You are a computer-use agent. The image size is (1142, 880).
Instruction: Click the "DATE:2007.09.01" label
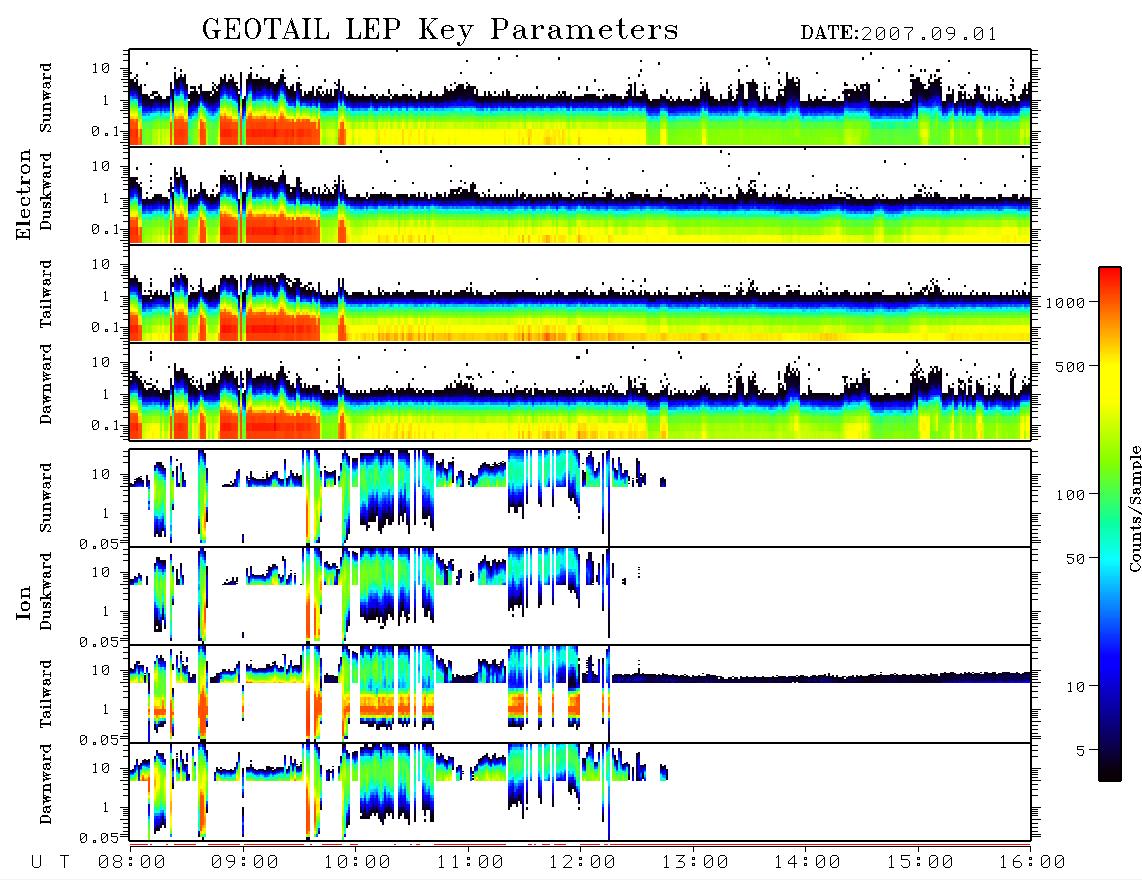pos(898,34)
